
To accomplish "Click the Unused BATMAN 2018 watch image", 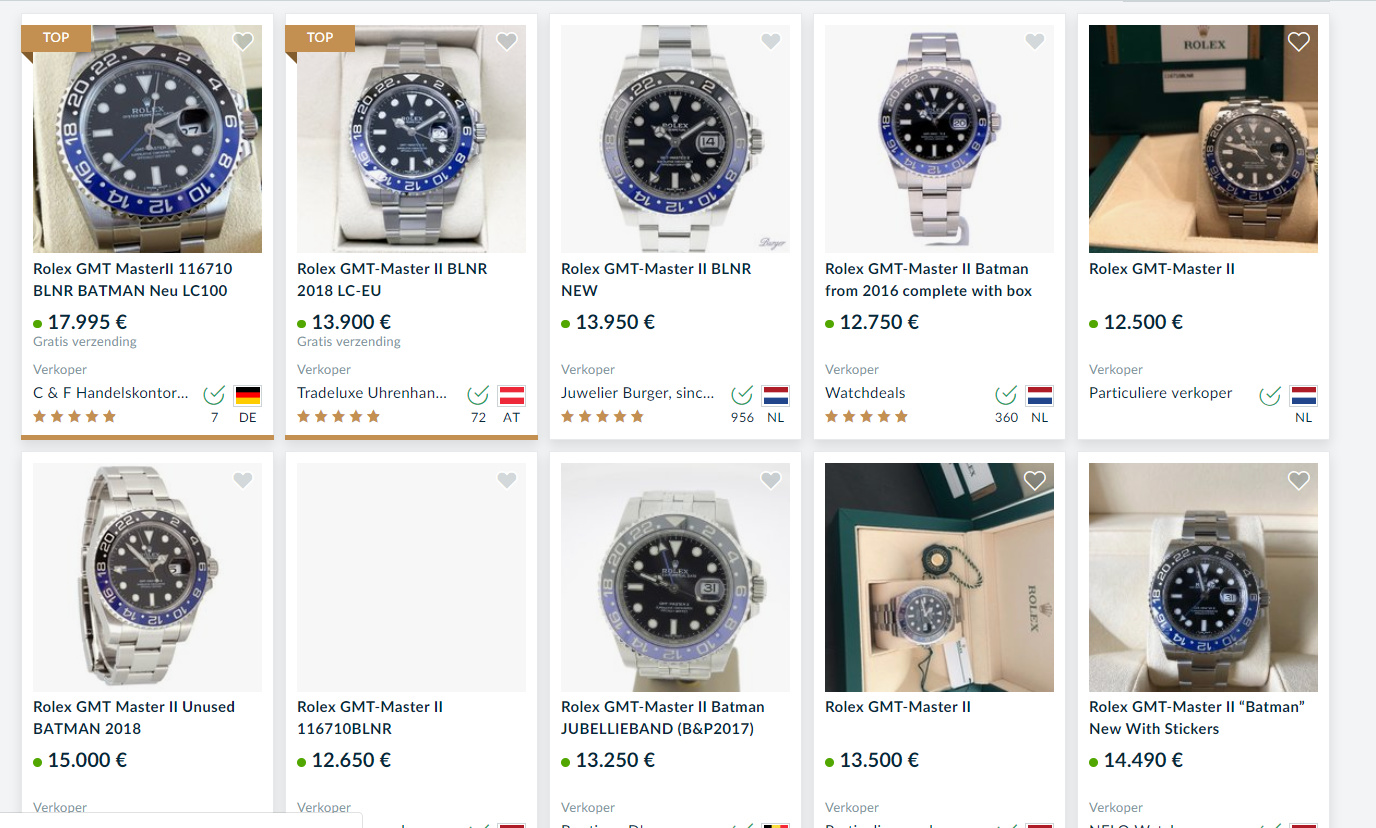I will pos(147,577).
